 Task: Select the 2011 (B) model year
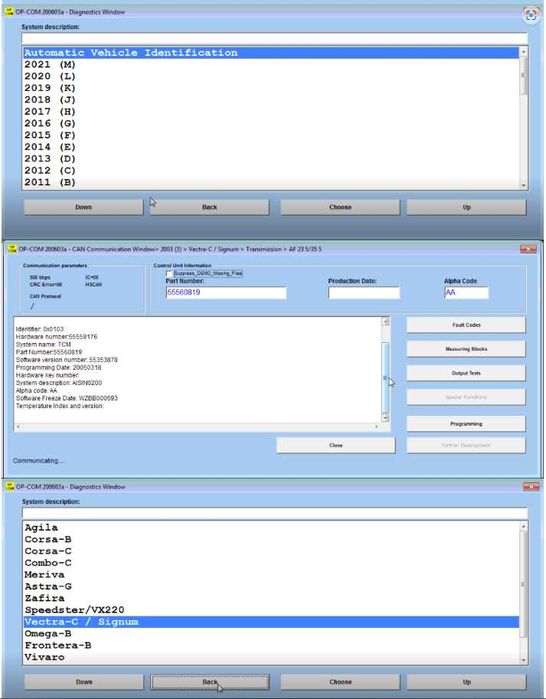[271, 182]
